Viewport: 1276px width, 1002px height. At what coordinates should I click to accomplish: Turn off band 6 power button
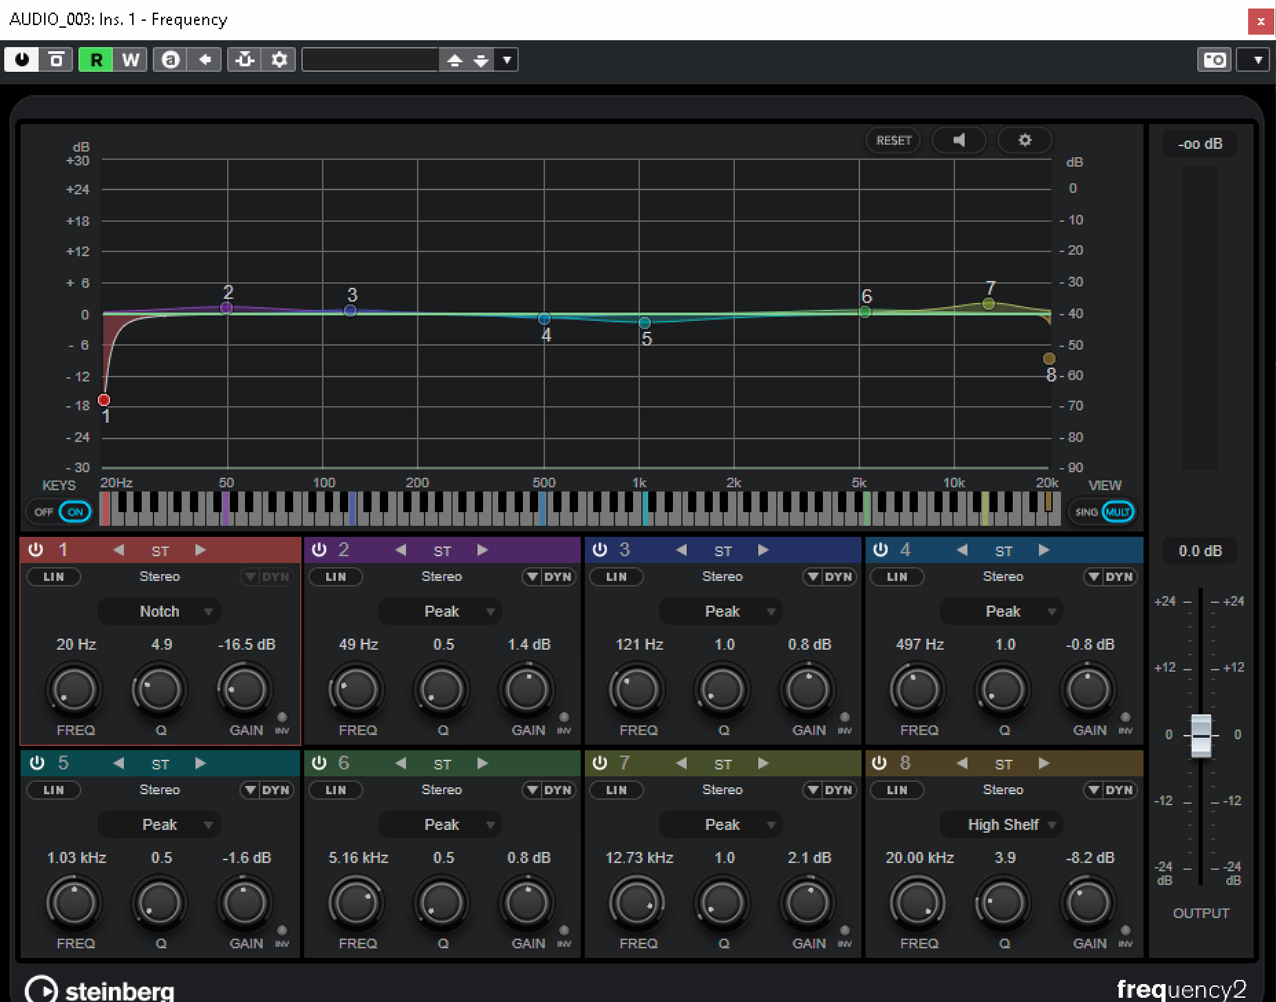coord(319,763)
